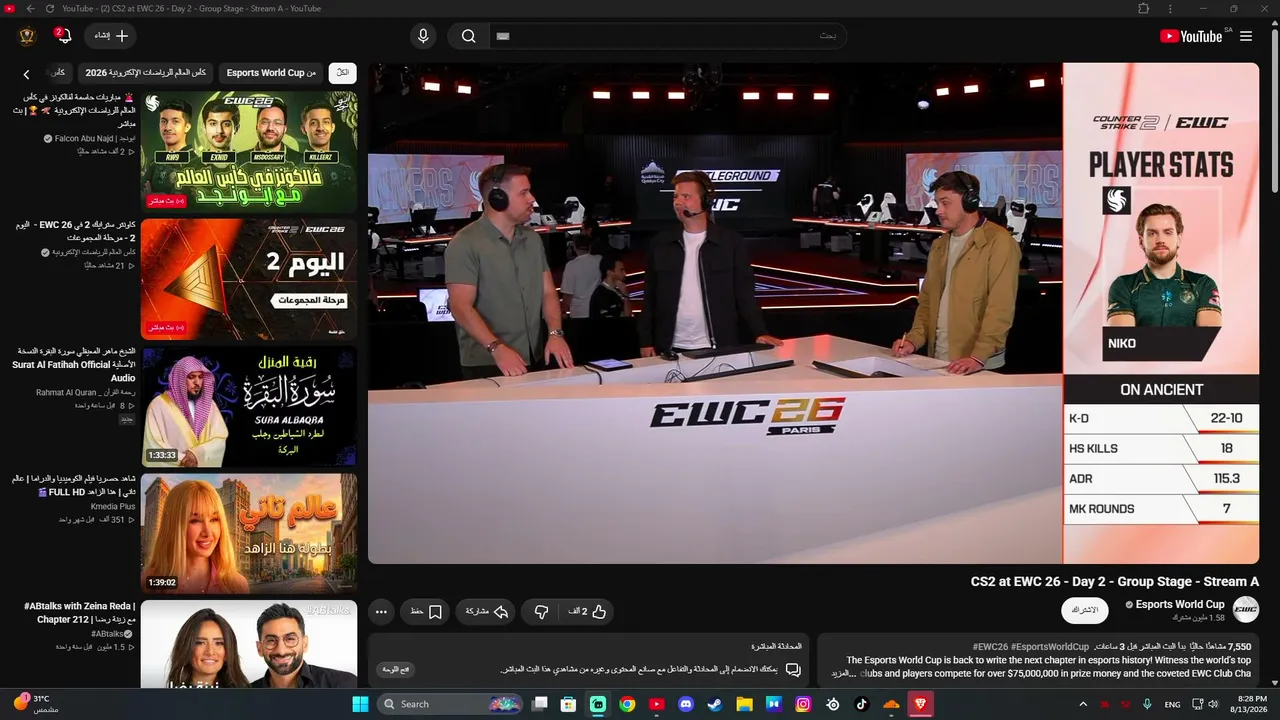Open the account avatar menu

tap(27, 36)
